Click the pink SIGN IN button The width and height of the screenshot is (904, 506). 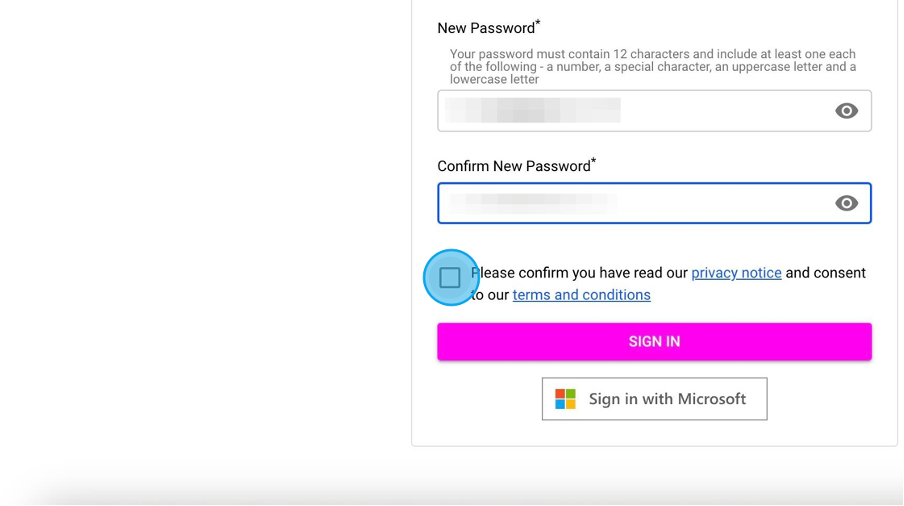654,342
